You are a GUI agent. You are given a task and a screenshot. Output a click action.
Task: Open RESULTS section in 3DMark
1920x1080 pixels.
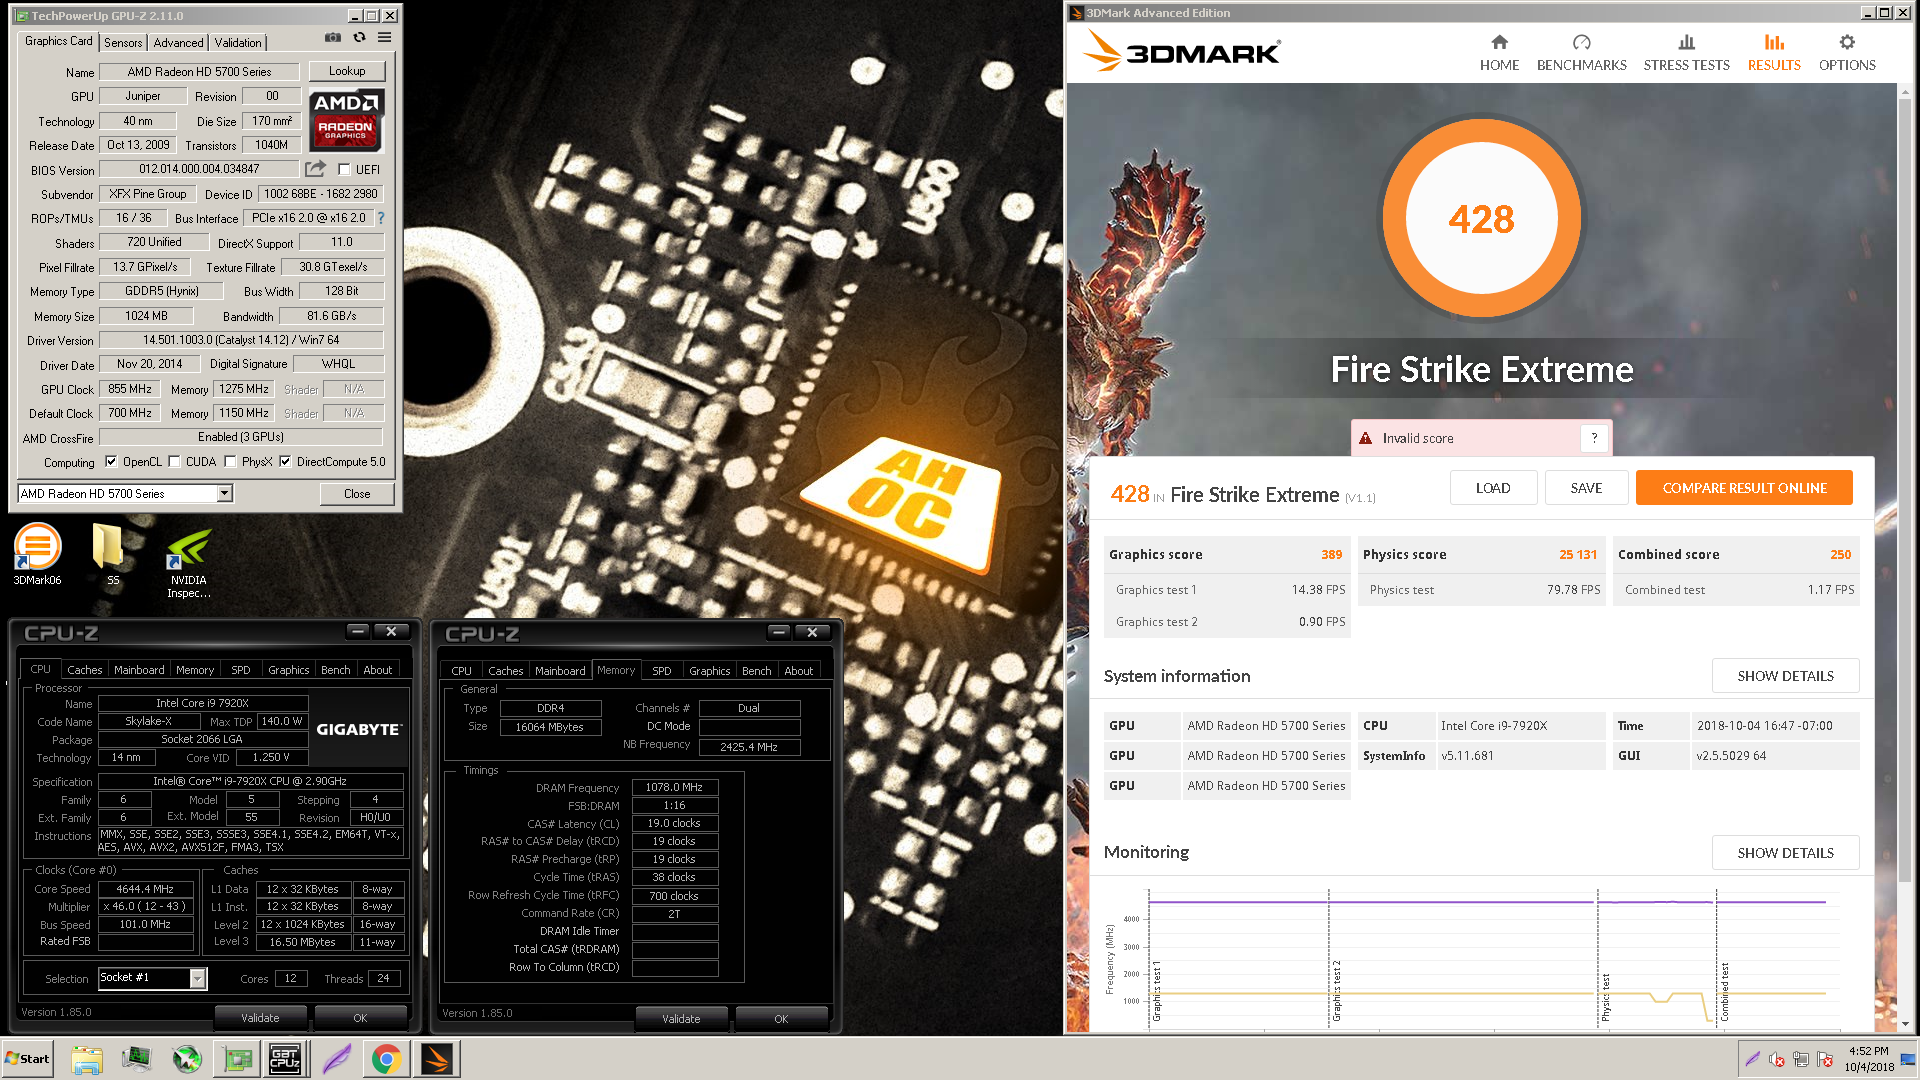[1774, 53]
